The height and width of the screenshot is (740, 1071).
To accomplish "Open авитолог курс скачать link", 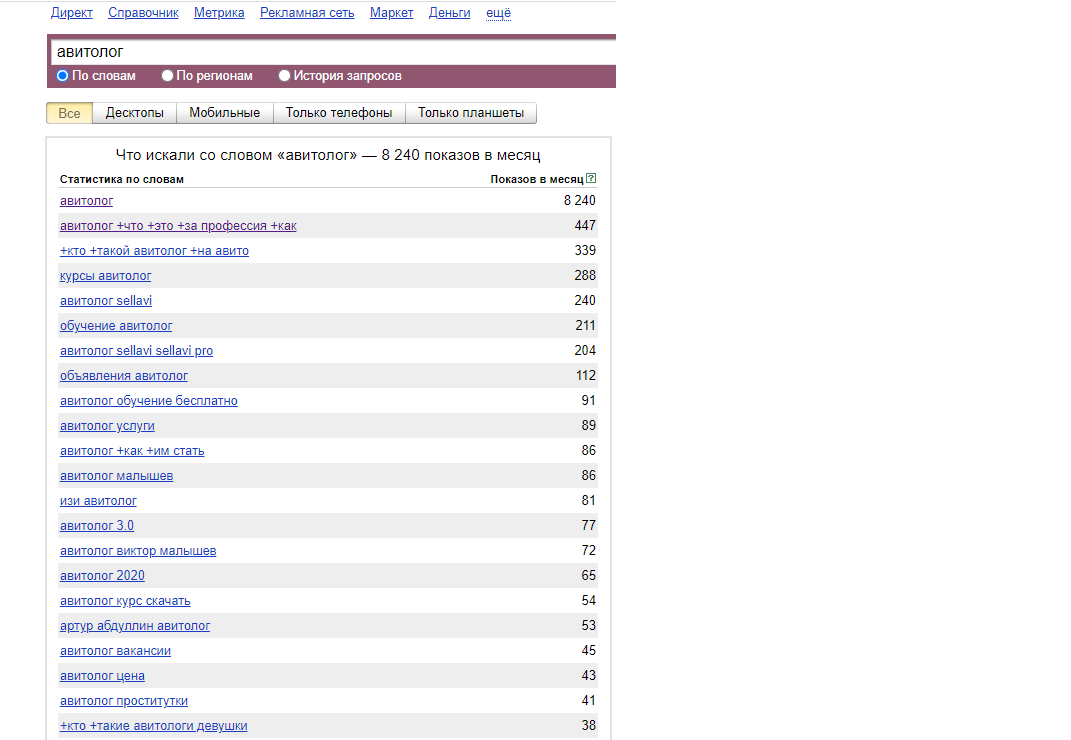I will [125, 601].
